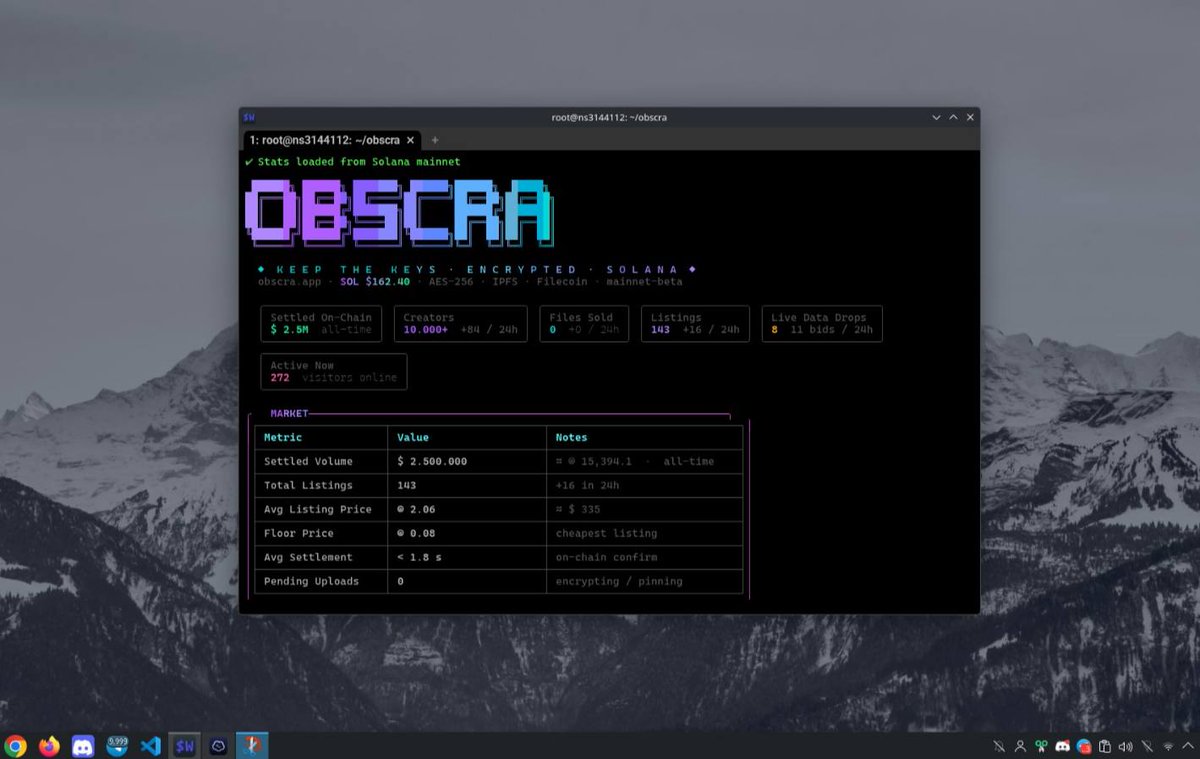Launch Visual Studio Code from taskbar

[151, 746]
